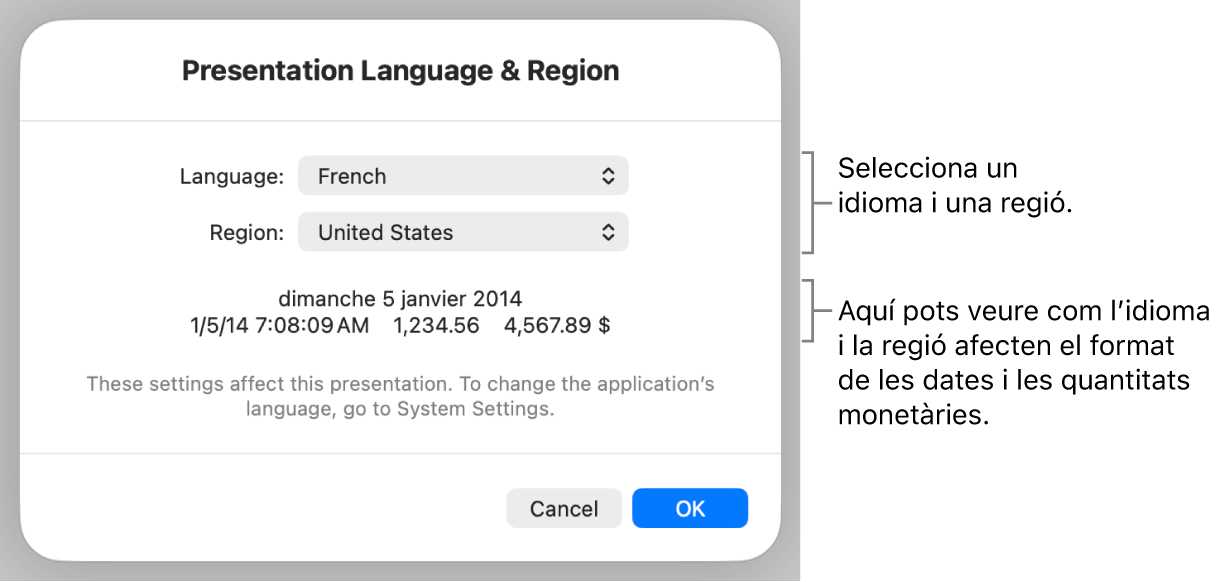Open the Language pop-up showing French
The height and width of the screenshot is (582, 1228).
click(463, 176)
